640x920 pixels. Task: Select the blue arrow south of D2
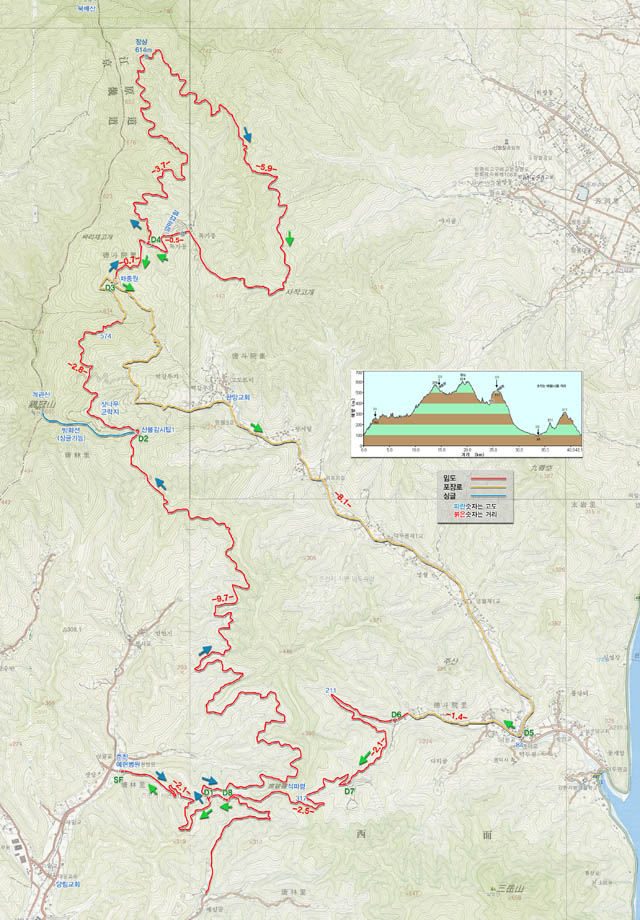point(158,483)
